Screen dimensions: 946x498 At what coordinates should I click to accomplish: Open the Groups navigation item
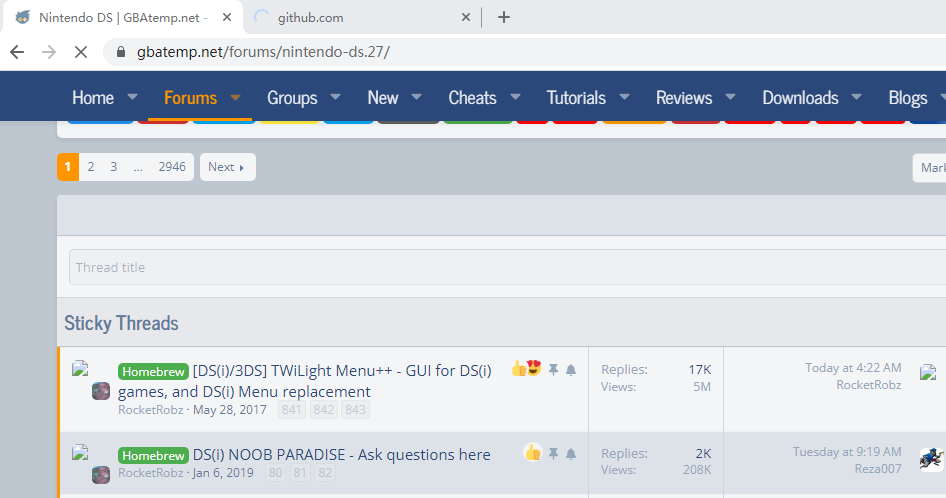[x=292, y=98]
